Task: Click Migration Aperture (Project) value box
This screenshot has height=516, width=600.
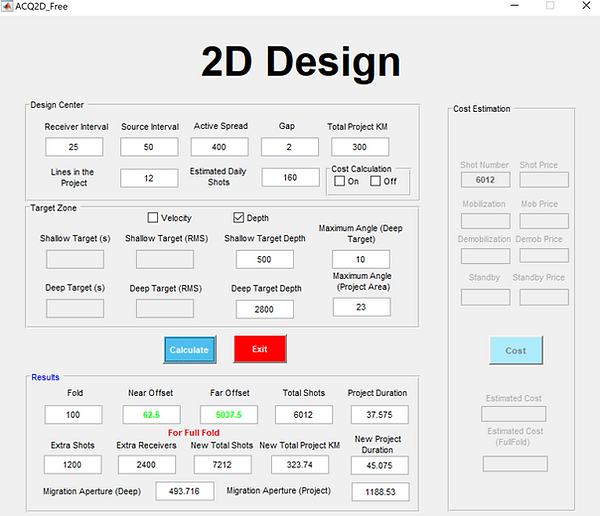Action: [x=381, y=492]
